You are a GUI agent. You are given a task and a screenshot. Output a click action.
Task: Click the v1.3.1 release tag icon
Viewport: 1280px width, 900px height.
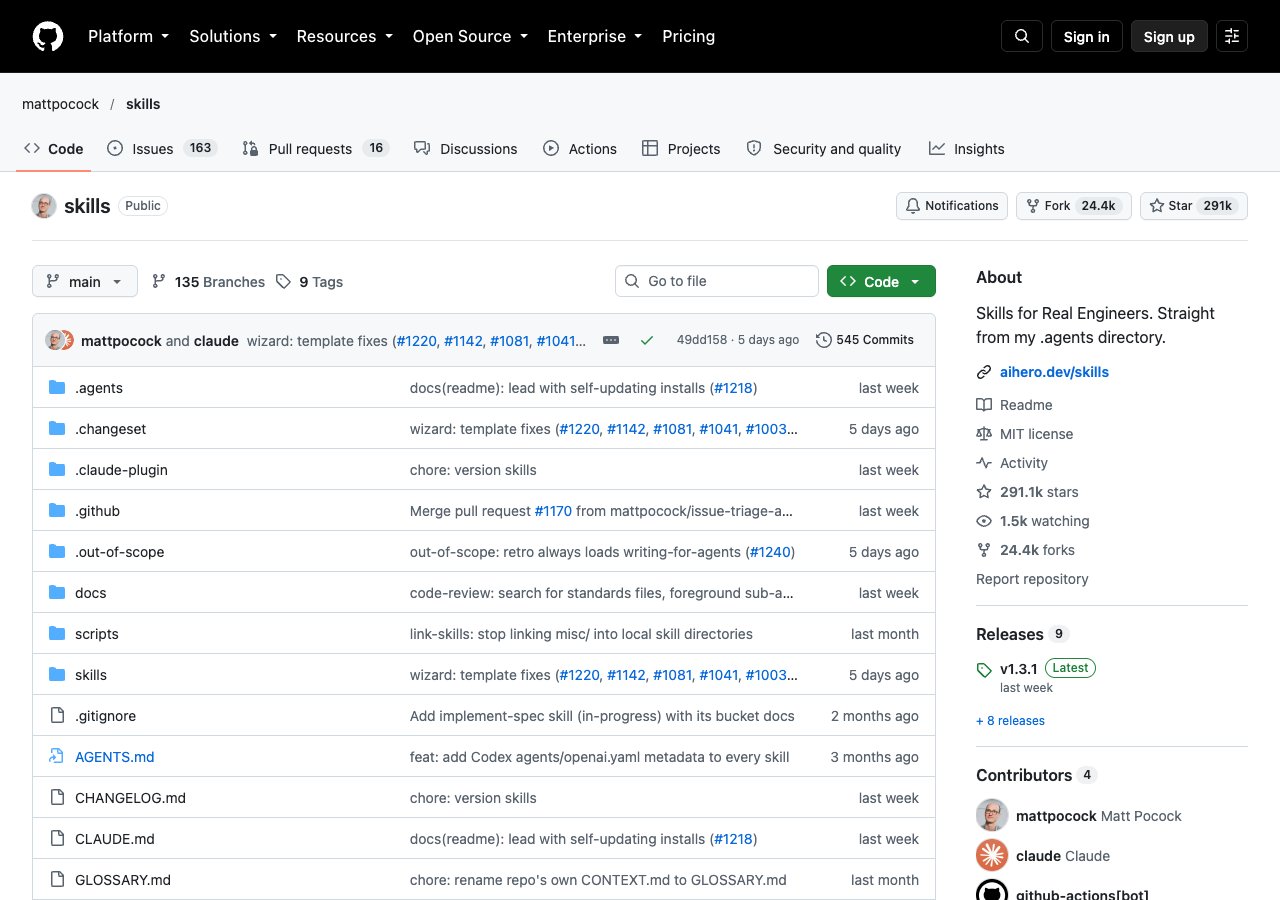984,669
